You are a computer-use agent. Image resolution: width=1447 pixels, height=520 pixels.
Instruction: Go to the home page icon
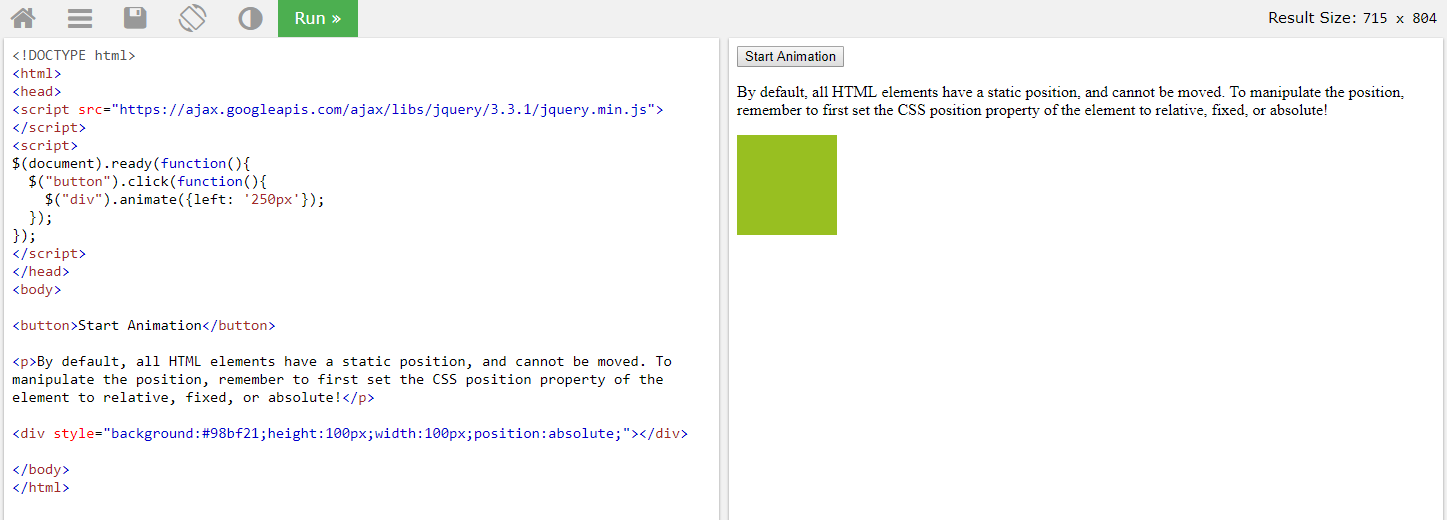pyautogui.click(x=23, y=18)
